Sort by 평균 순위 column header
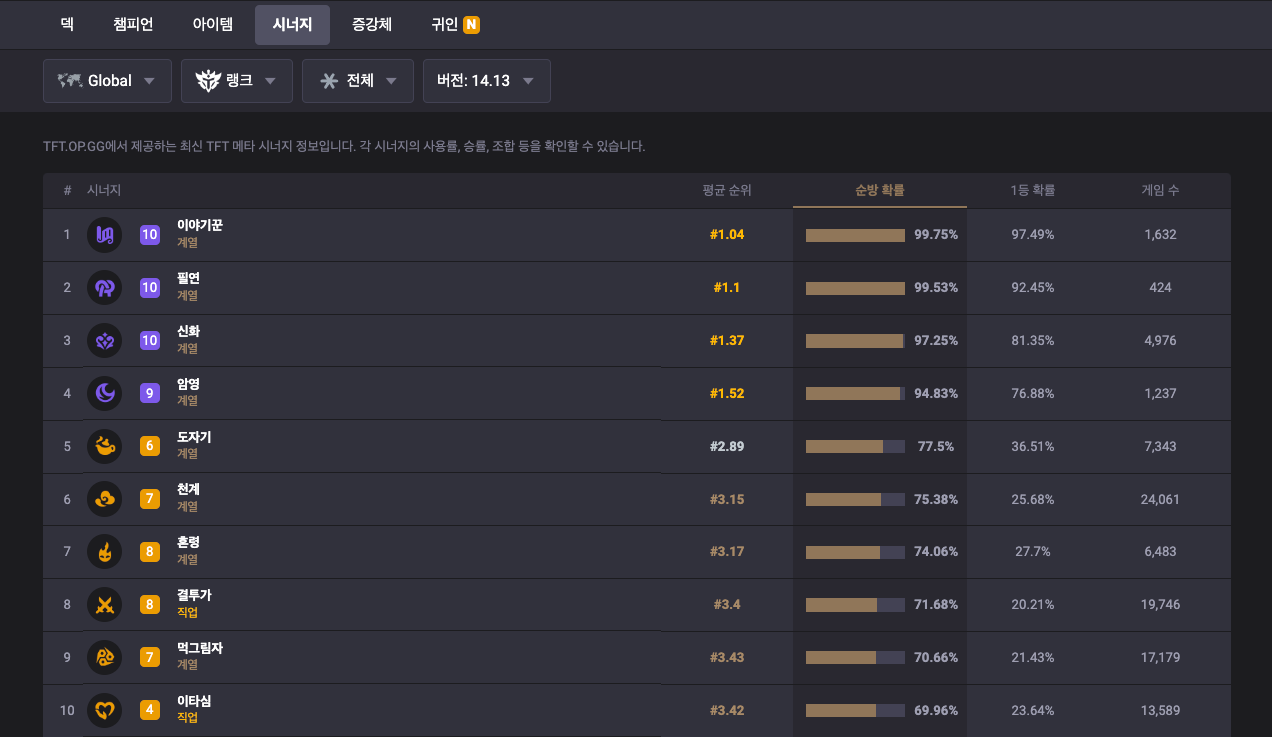1272x737 pixels. click(x=727, y=190)
